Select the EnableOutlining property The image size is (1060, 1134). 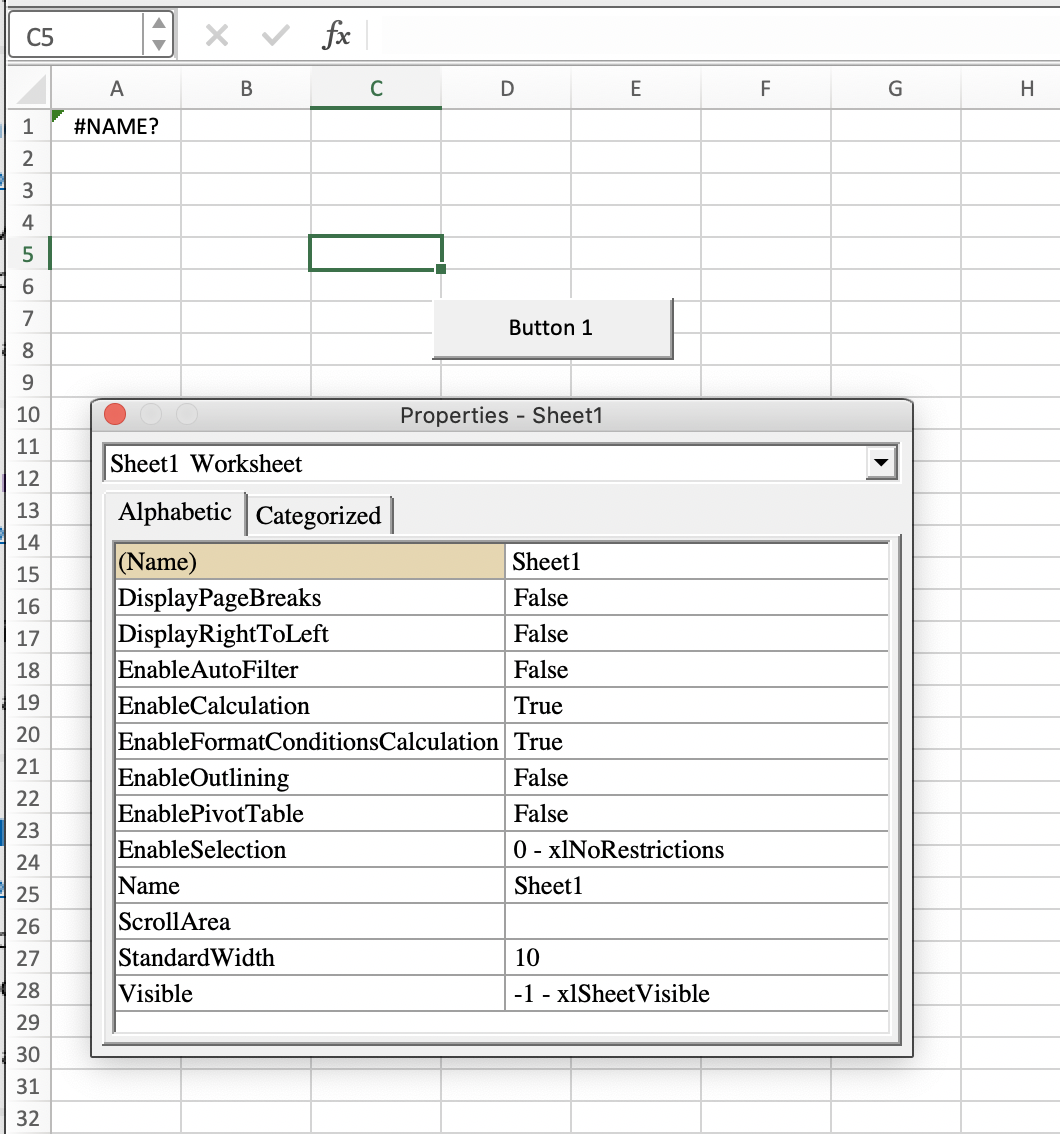(309, 777)
